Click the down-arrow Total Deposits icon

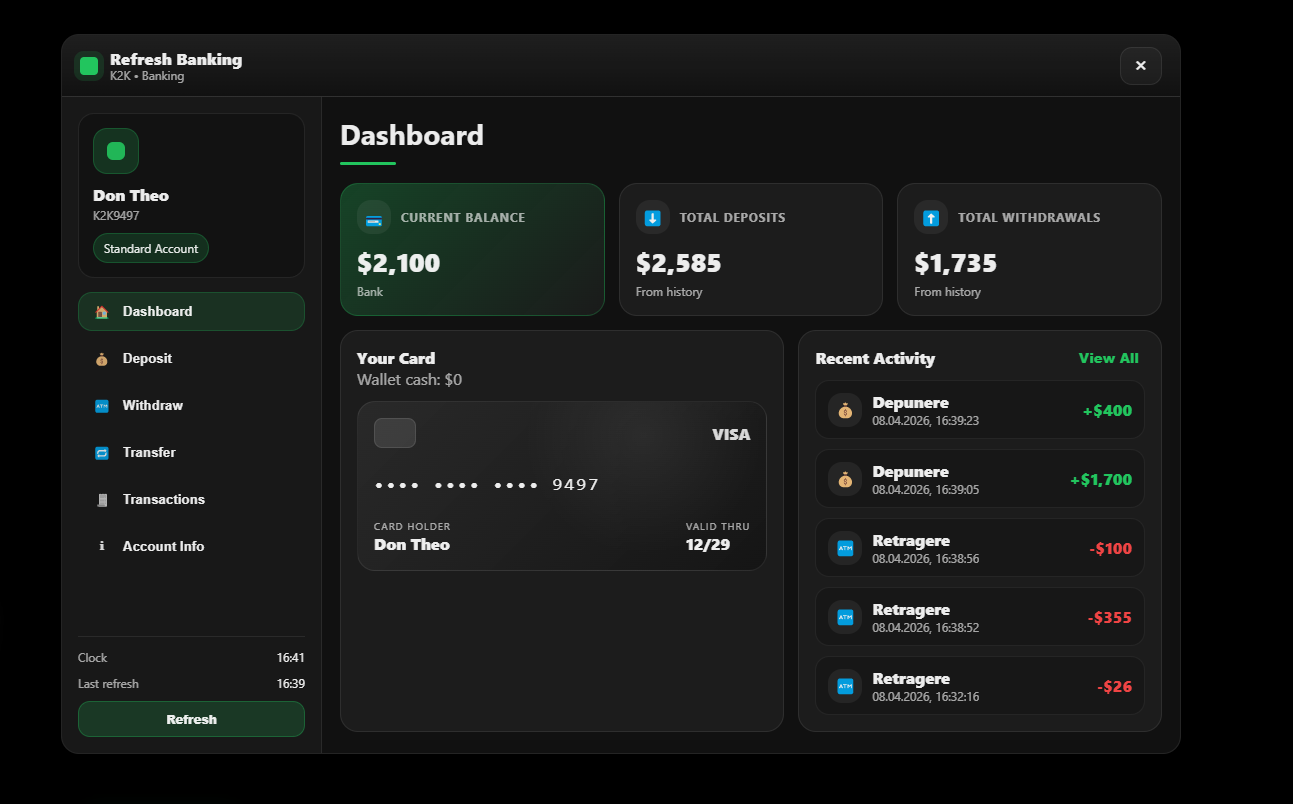pos(653,218)
